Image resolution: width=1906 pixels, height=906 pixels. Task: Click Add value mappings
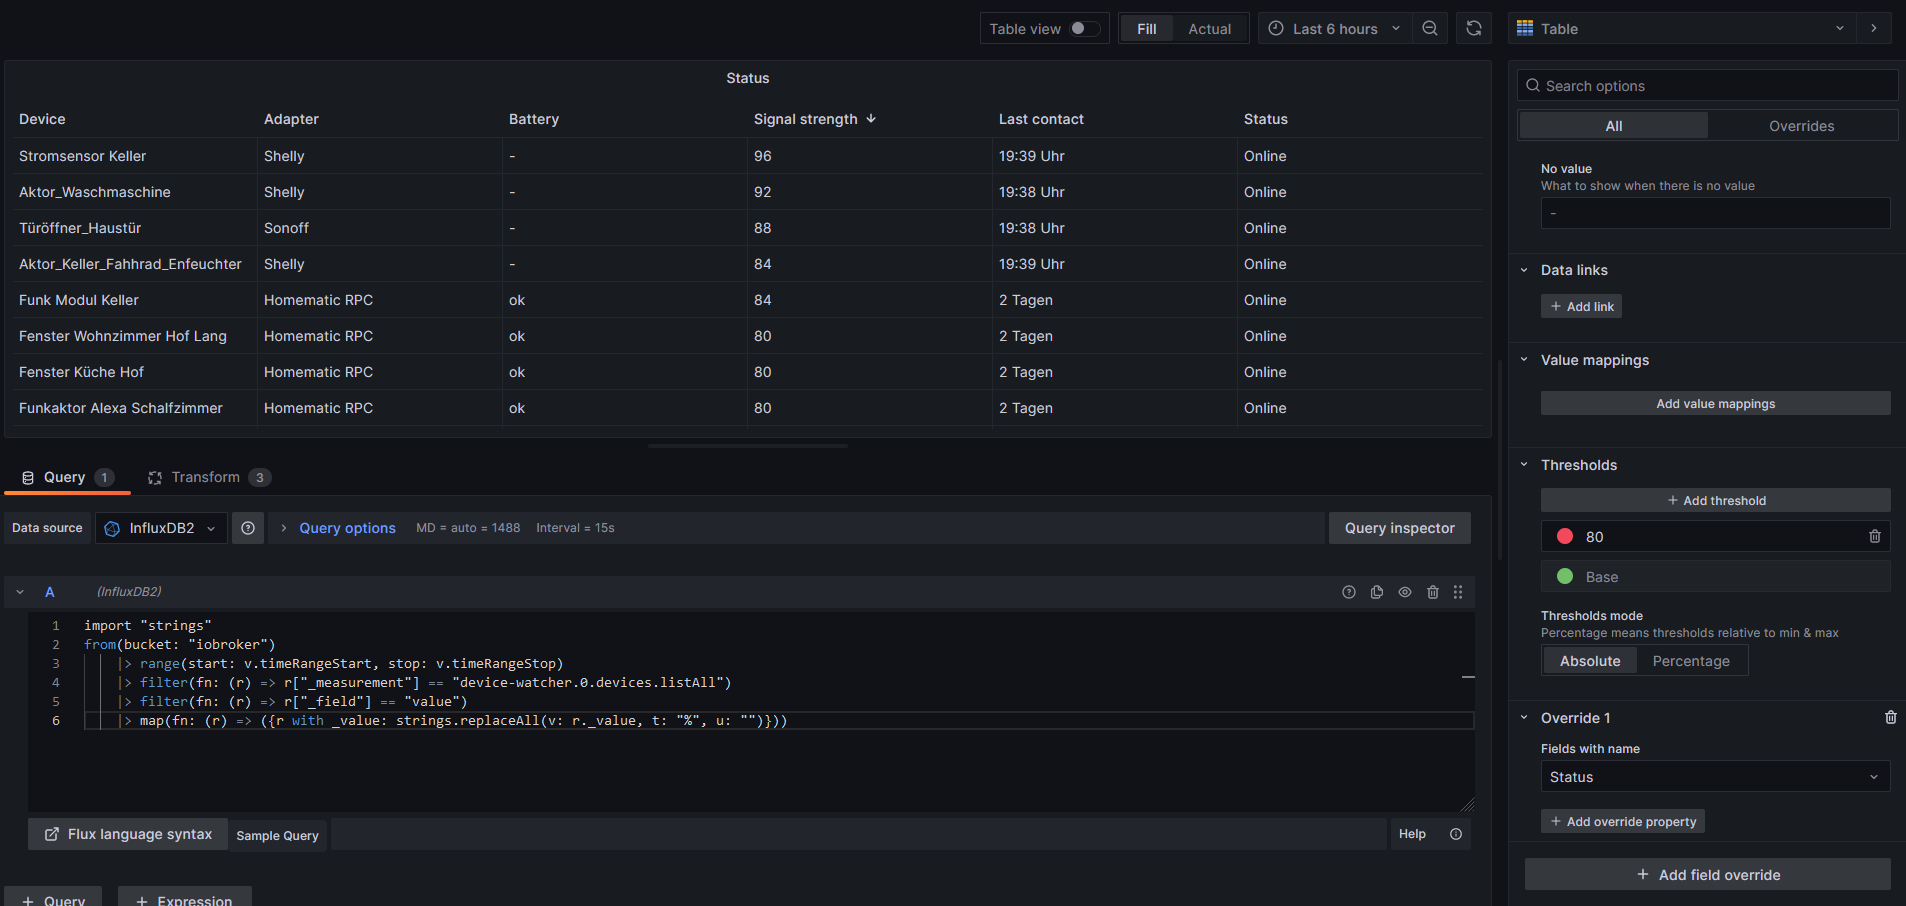pyautogui.click(x=1716, y=403)
